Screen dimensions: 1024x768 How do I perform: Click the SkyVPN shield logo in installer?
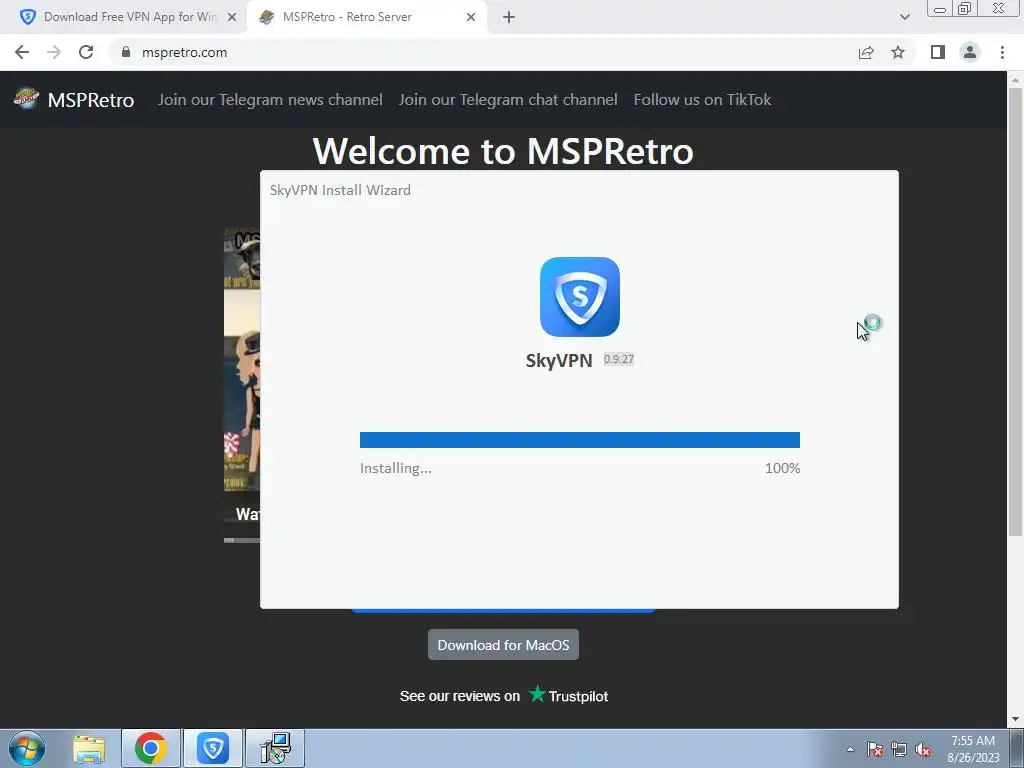[580, 297]
